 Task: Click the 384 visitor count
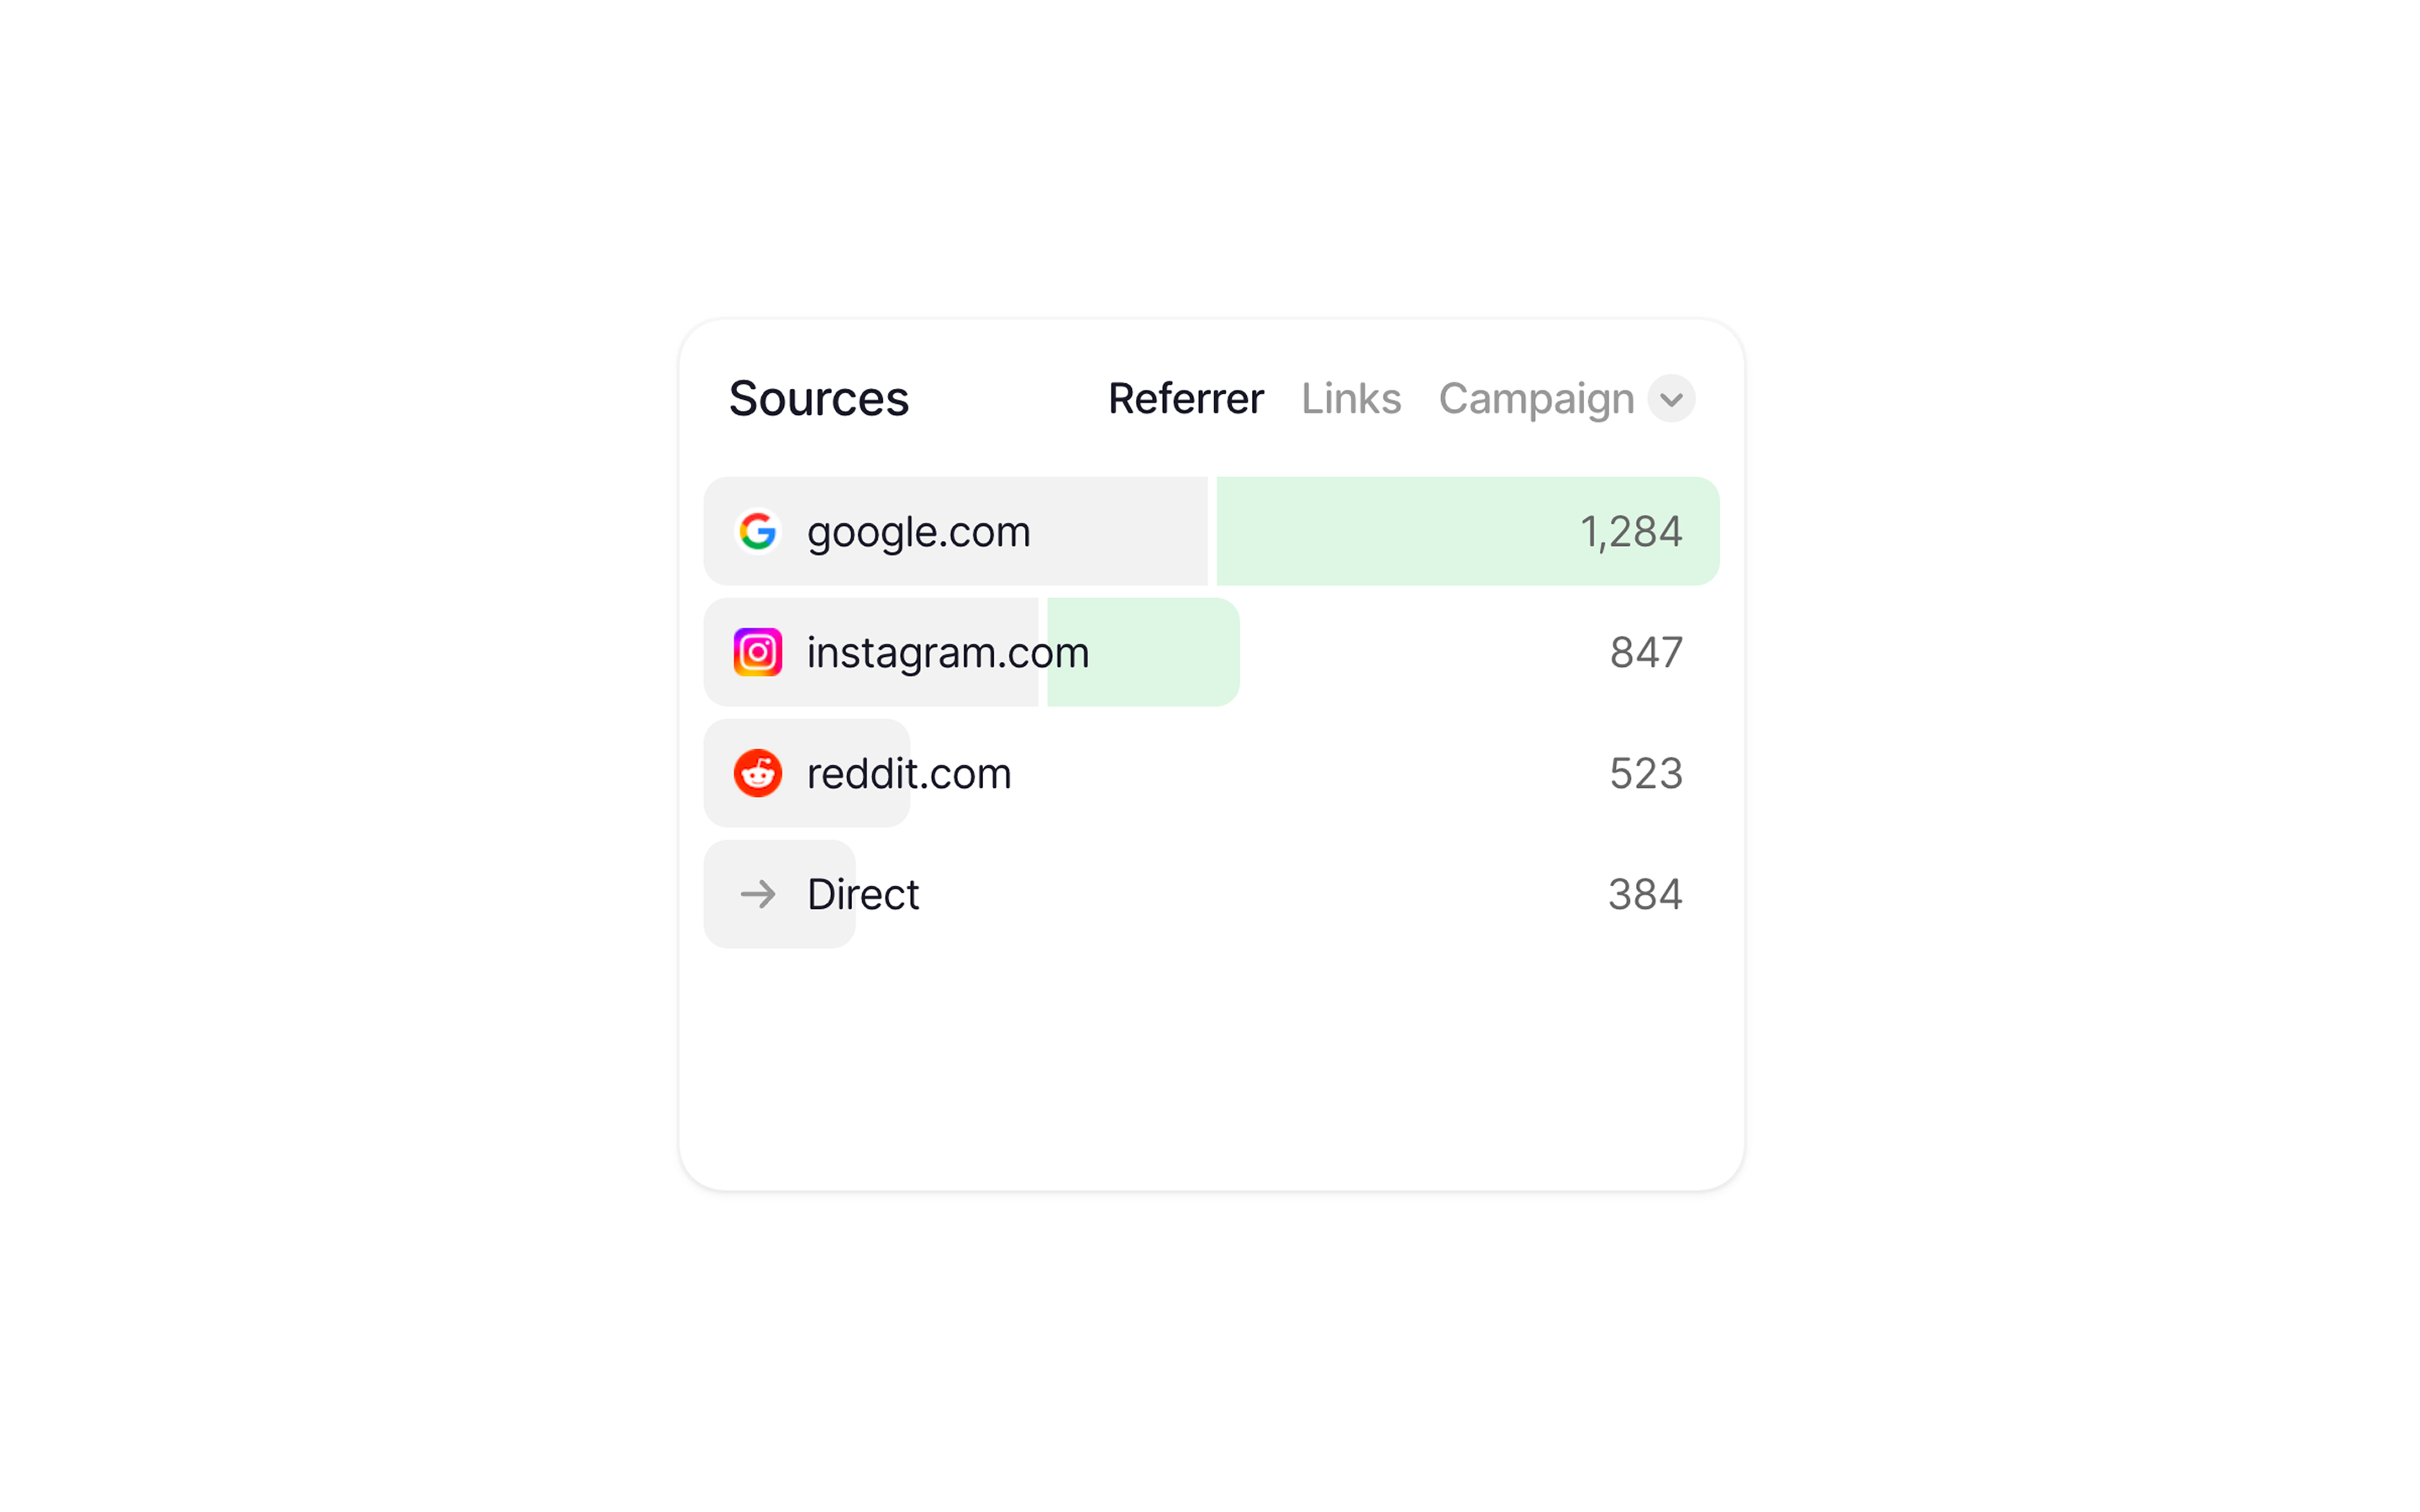(1645, 894)
